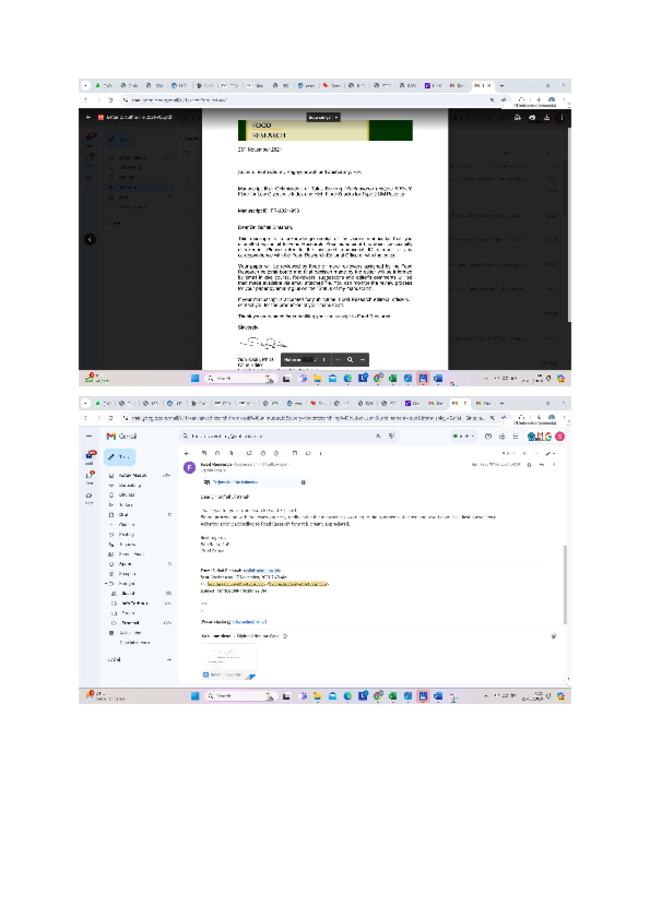Click the PDF preview window's vertical scrollbar
The width and height of the screenshot is (650, 919).
569,223
